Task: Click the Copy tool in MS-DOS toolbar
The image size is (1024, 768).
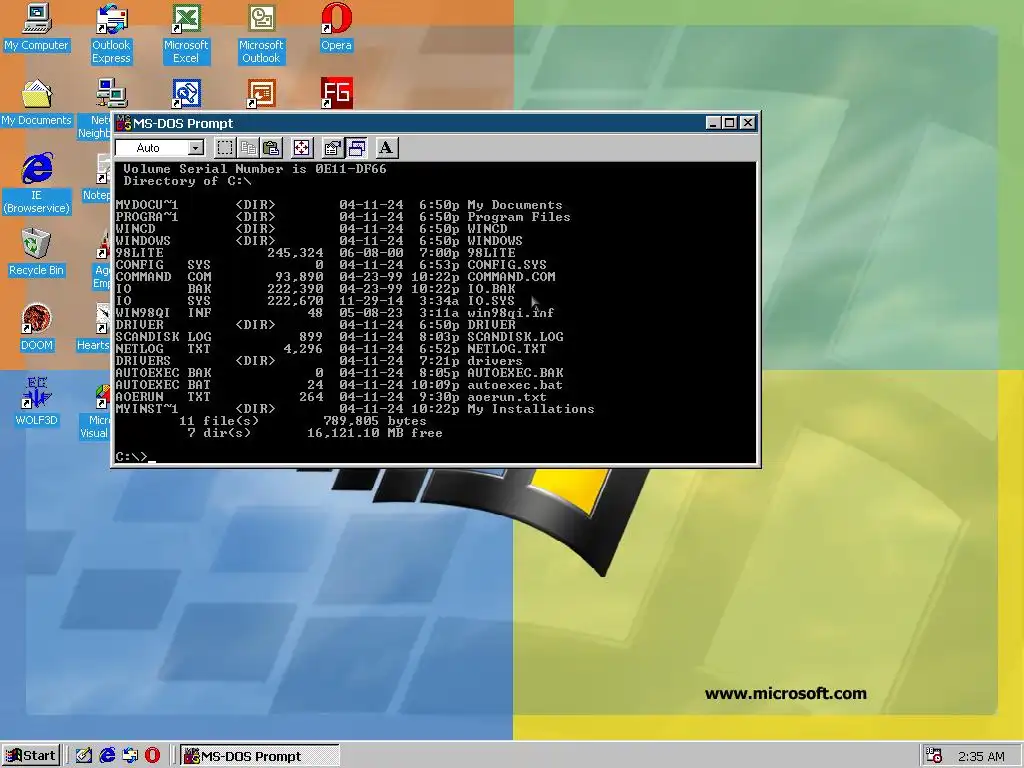Action: pos(248,148)
